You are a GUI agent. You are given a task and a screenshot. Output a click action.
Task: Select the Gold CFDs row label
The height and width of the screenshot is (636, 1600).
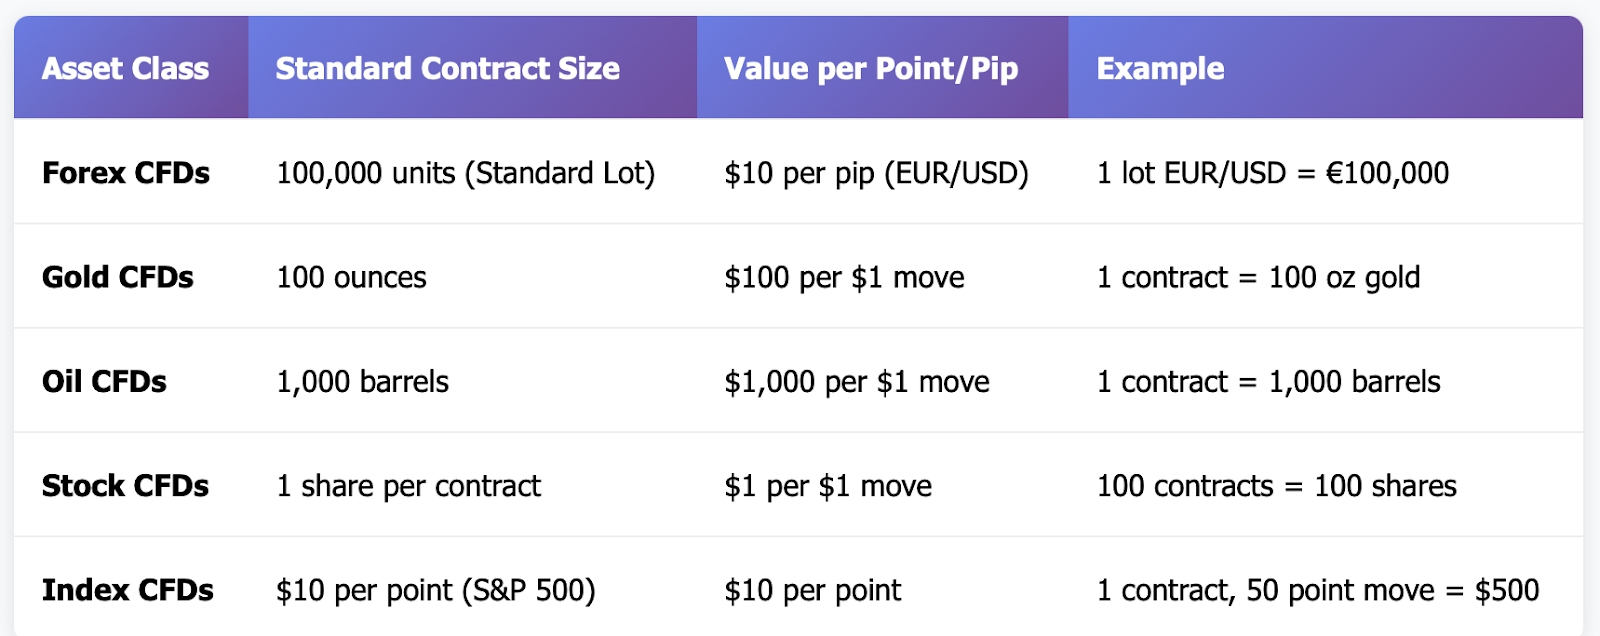click(118, 277)
